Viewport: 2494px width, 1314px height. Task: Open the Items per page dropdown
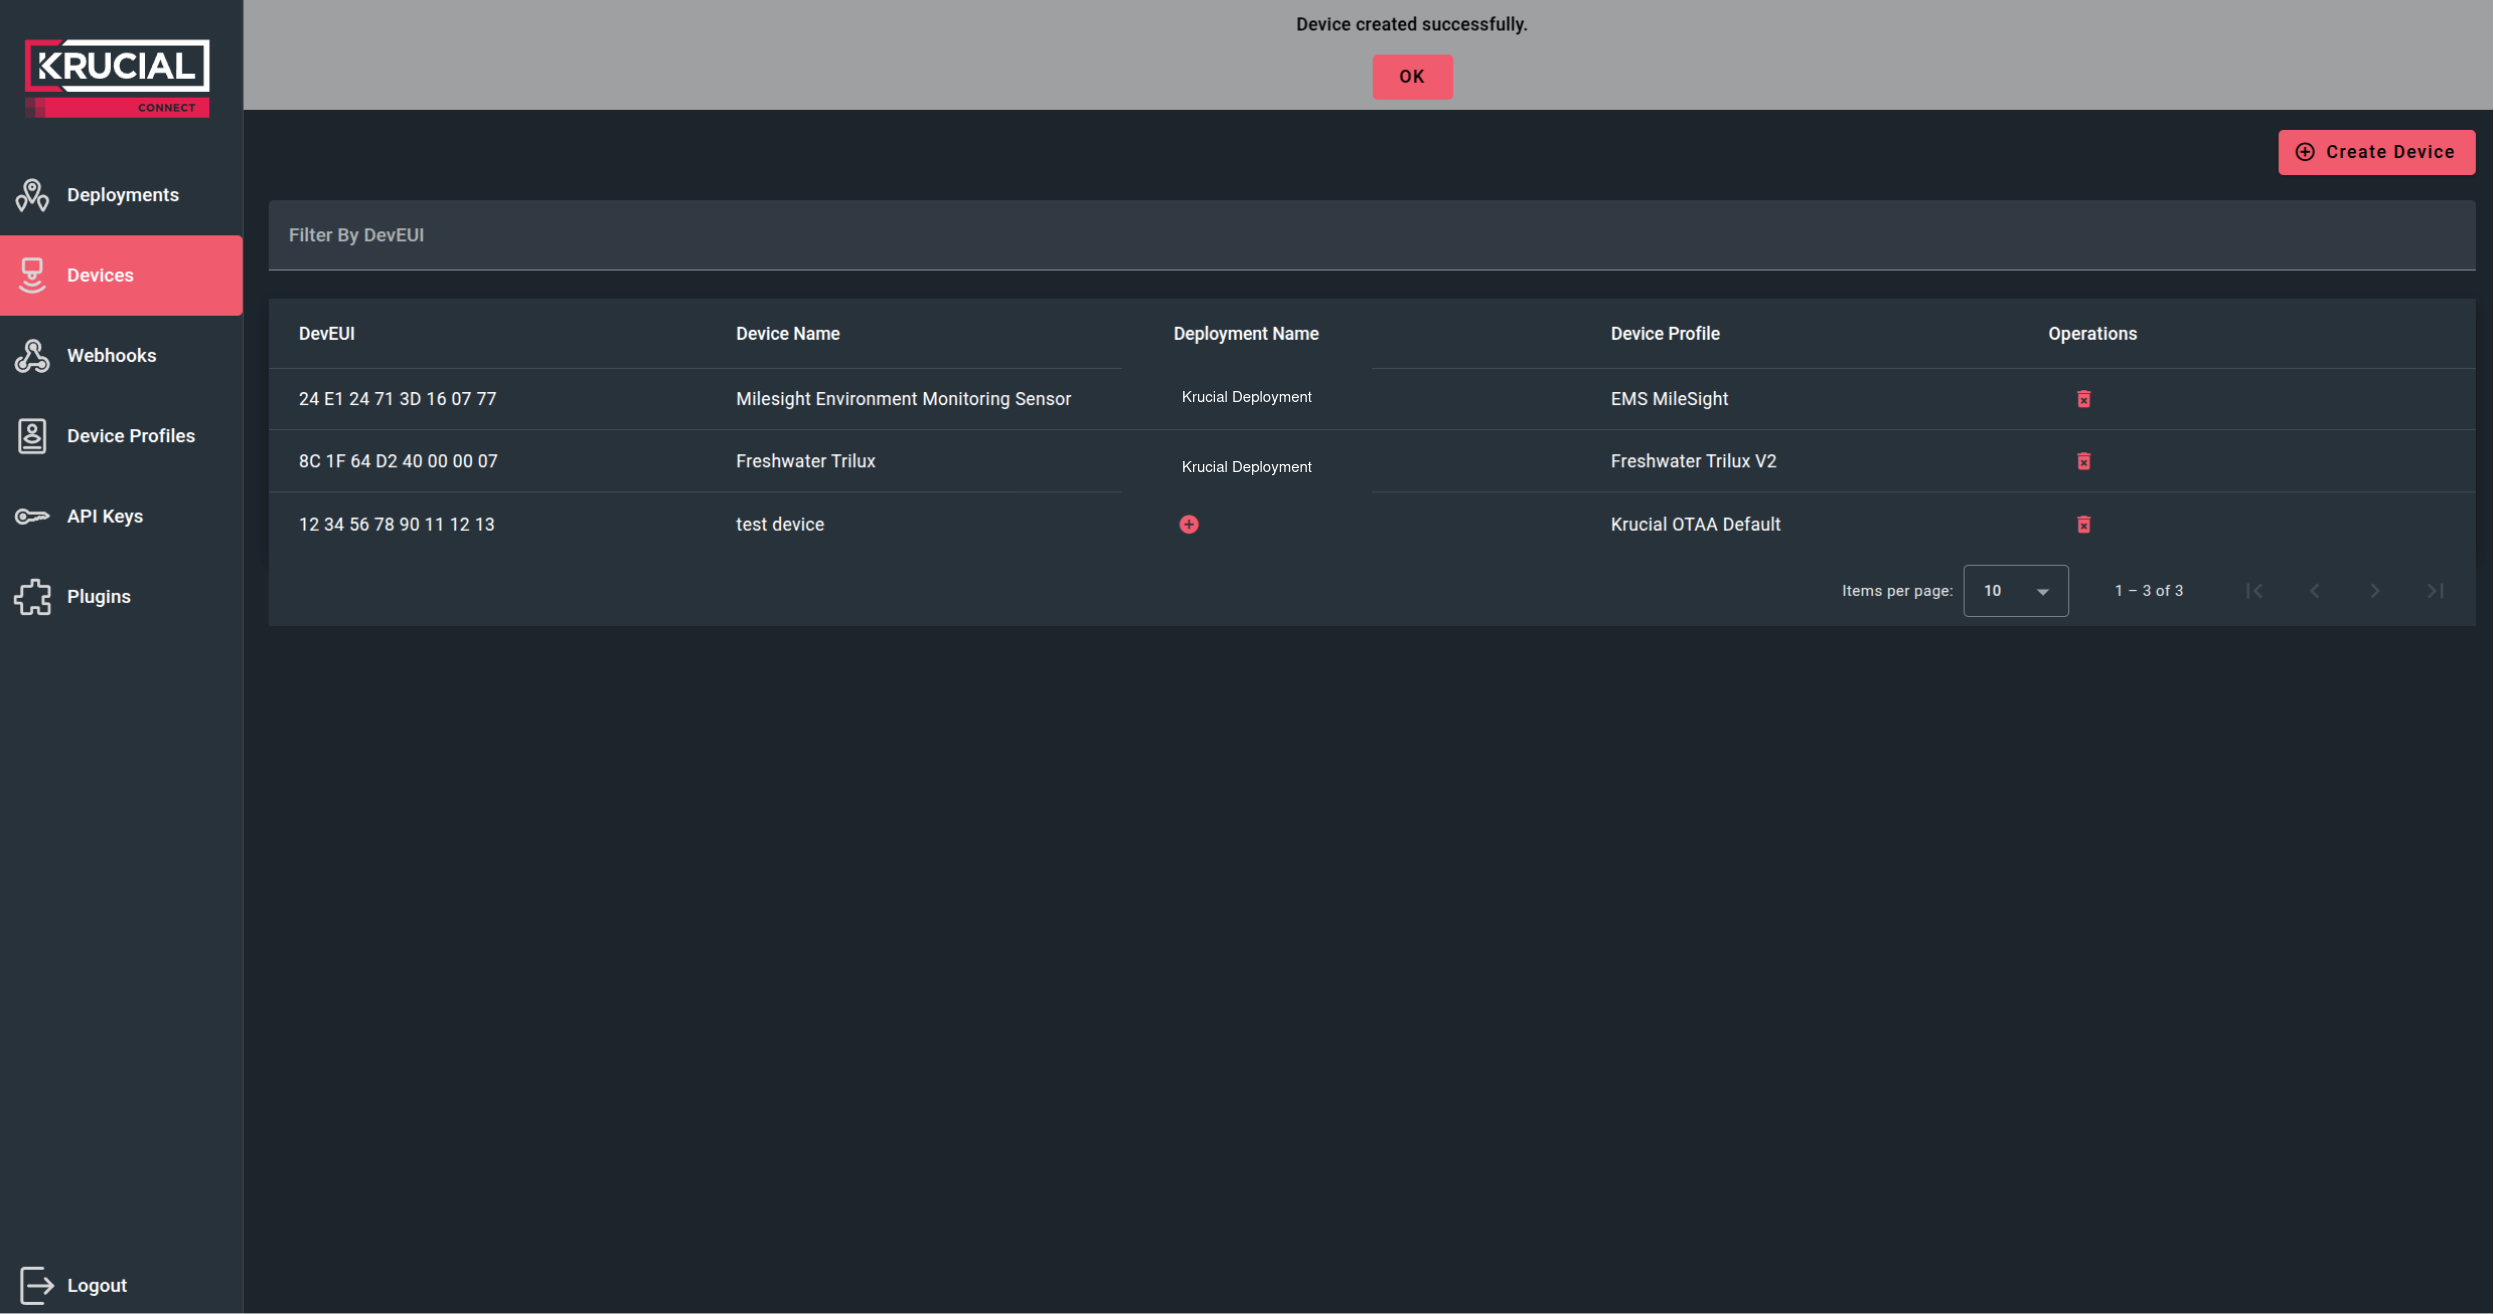(2015, 591)
